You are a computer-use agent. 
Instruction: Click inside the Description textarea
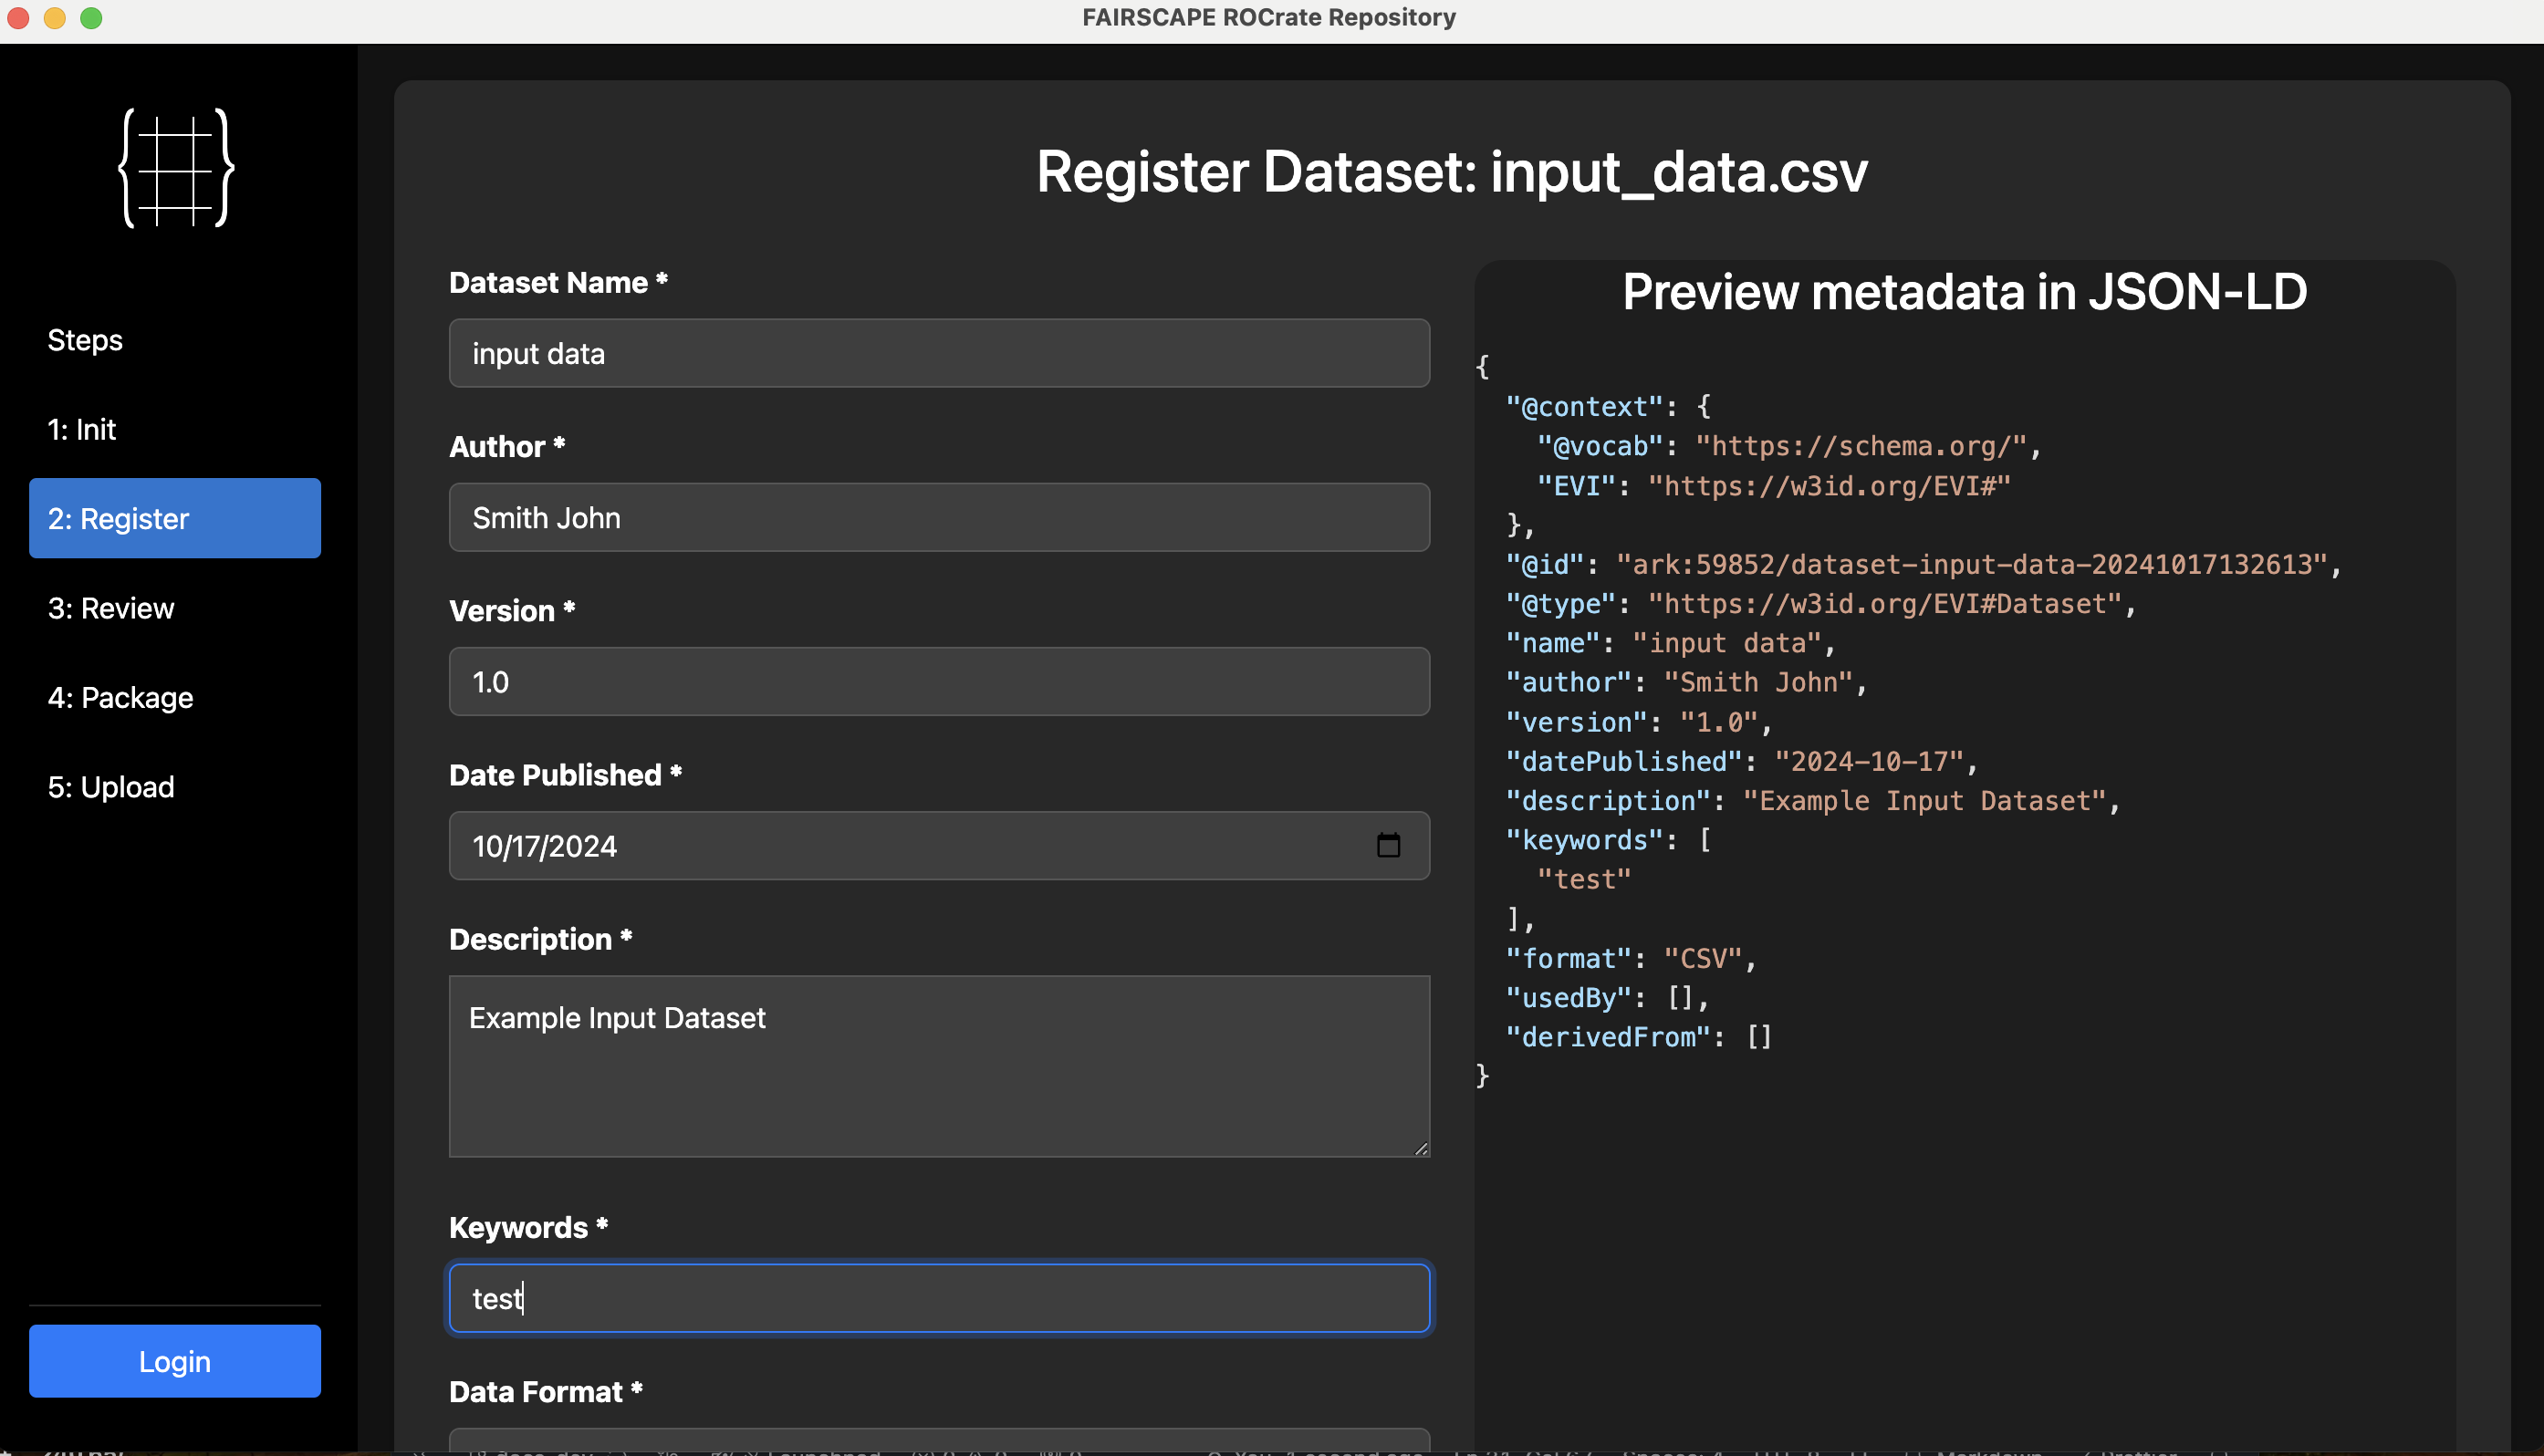939,1066
